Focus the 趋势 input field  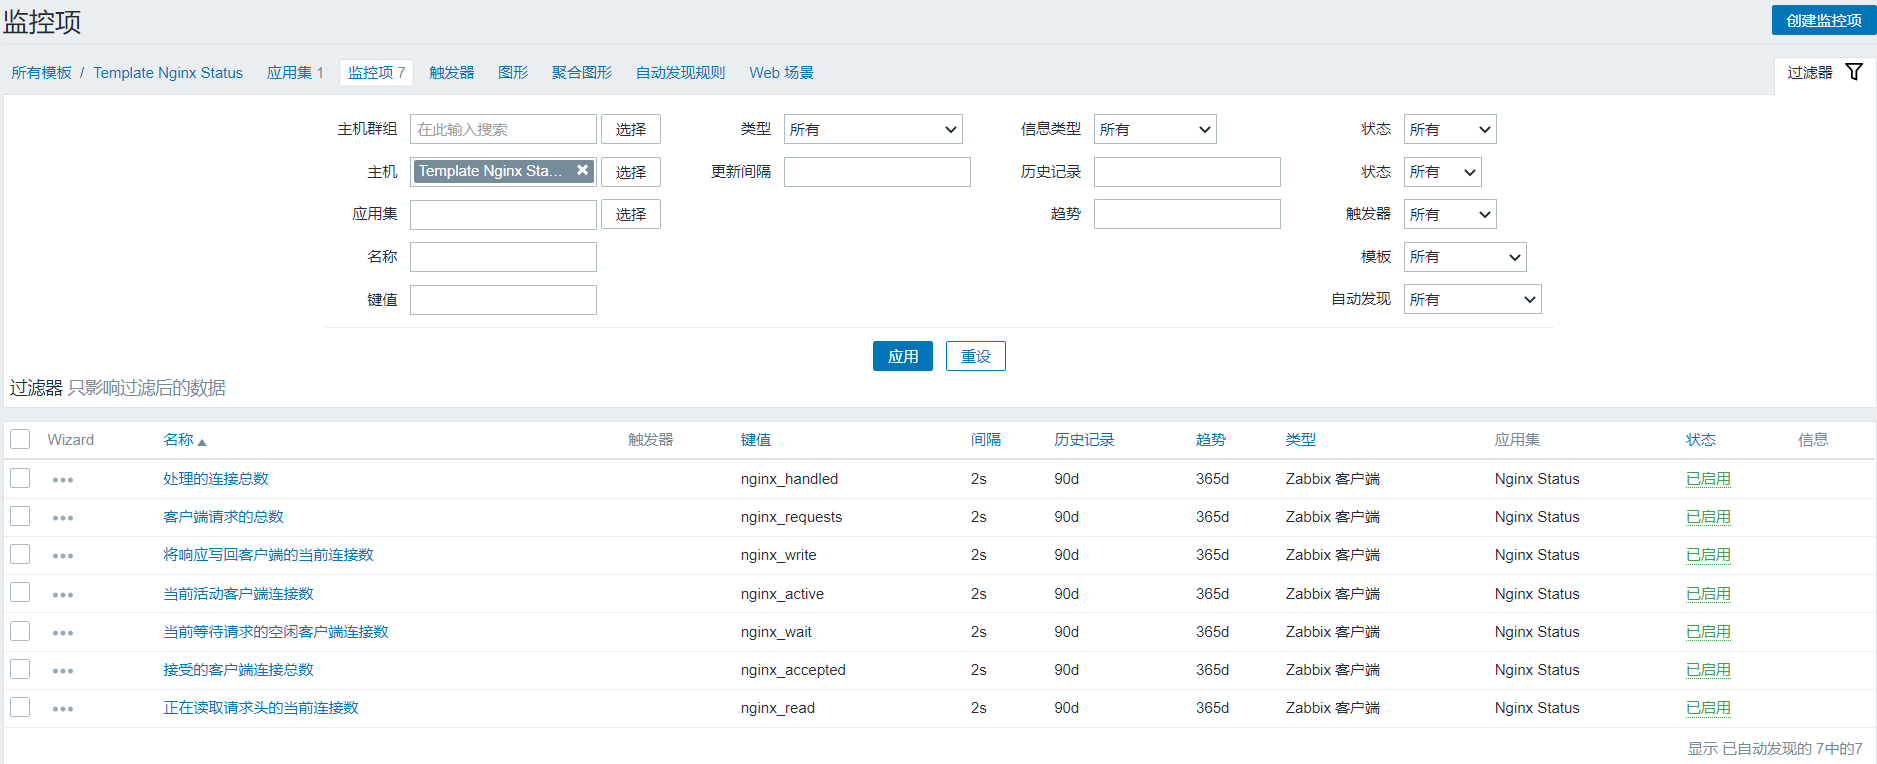(1187, 214)
